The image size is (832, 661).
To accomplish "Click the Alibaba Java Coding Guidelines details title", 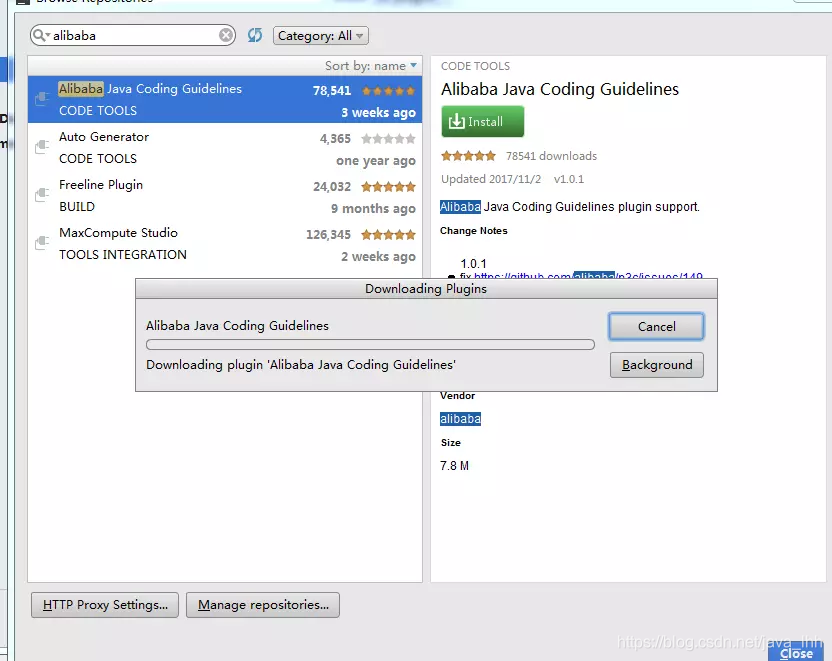I will 560,89.
